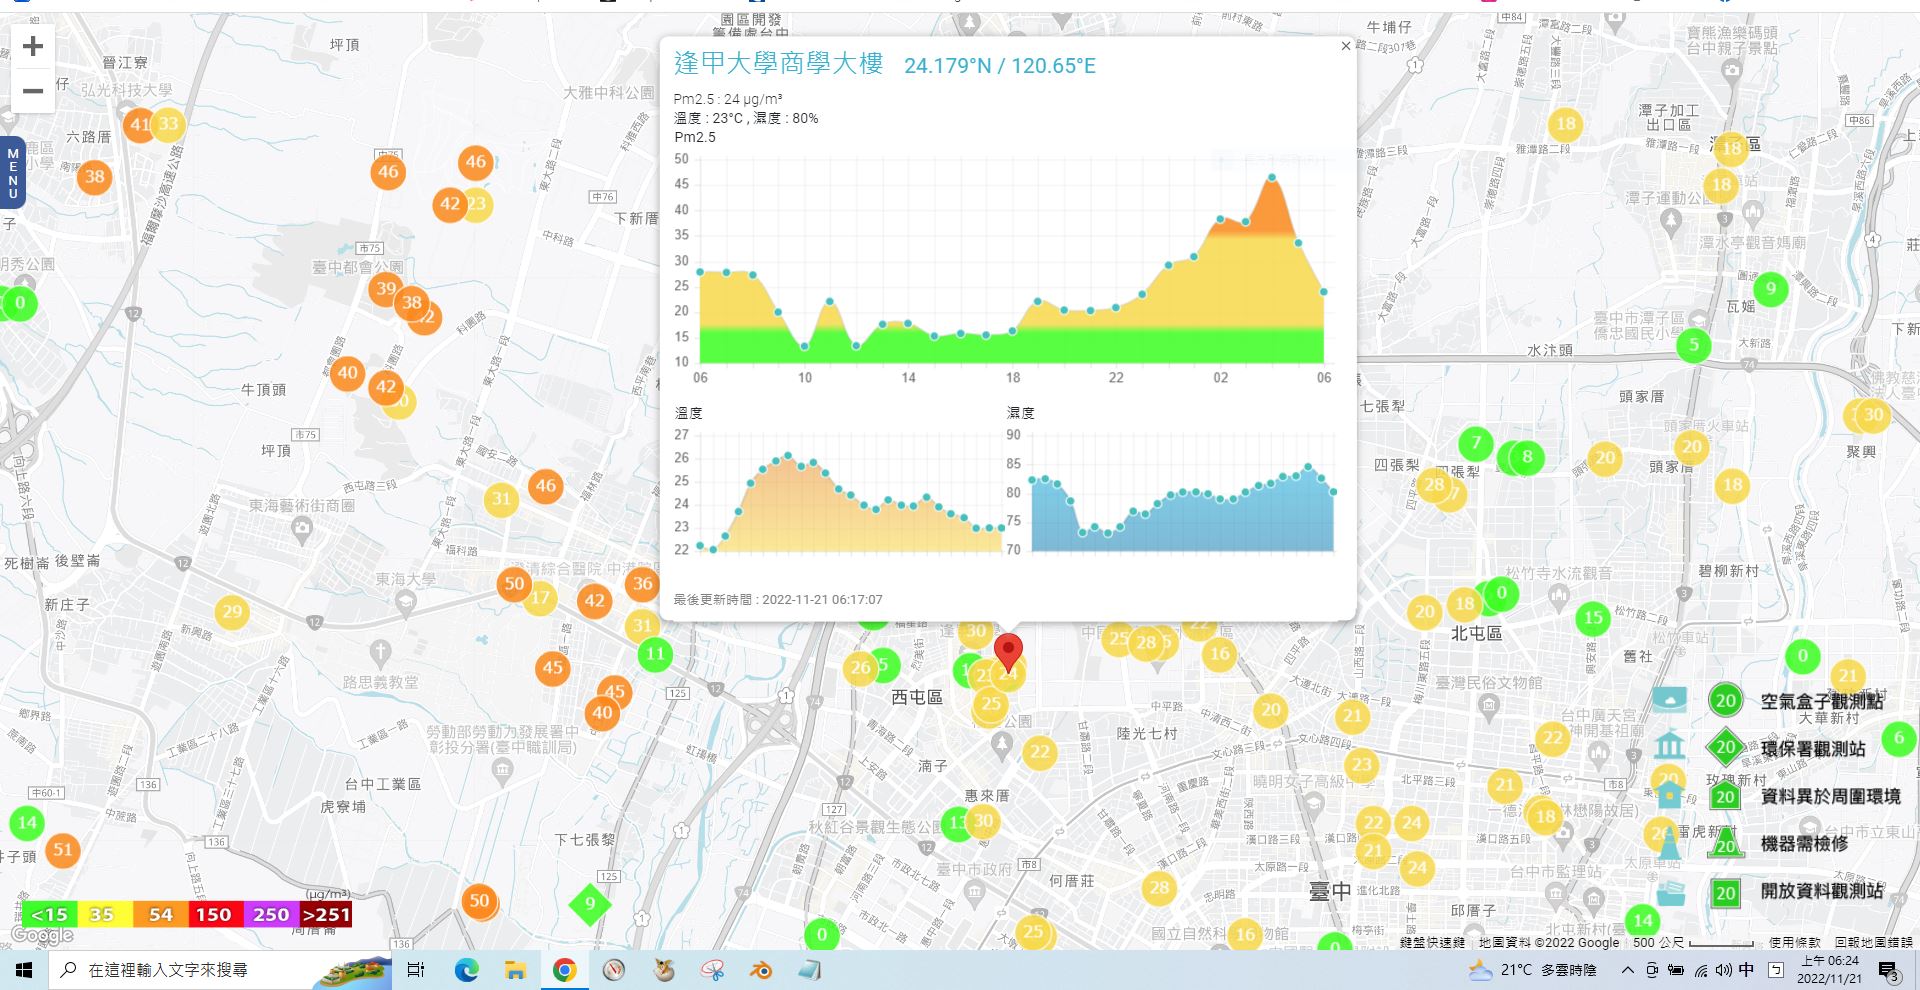Click the 最後更新時間 timestamp text
Viewport: 1920px width, 990px height.
[778, 600]
